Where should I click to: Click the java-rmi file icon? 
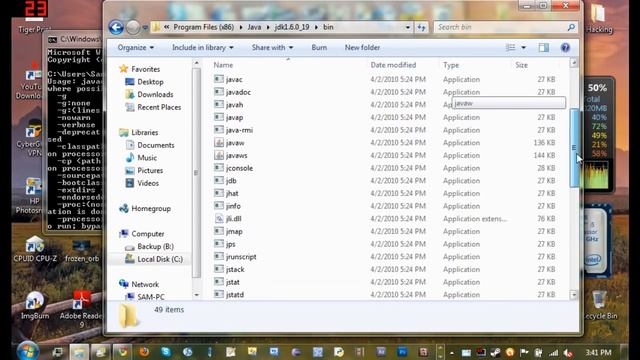(219, 130)
